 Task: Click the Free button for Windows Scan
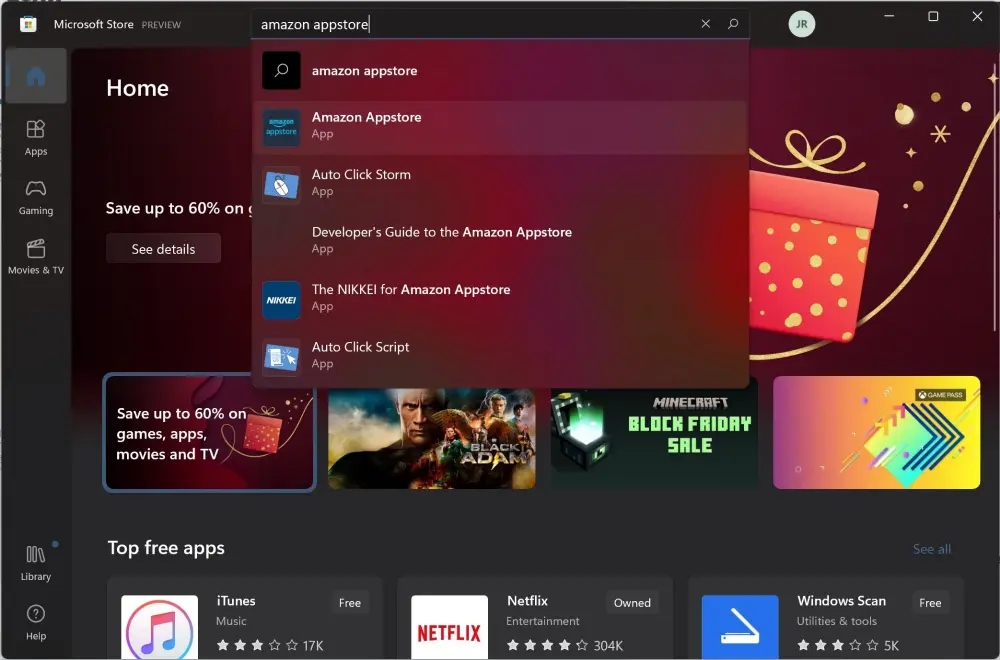click(930, 603)
